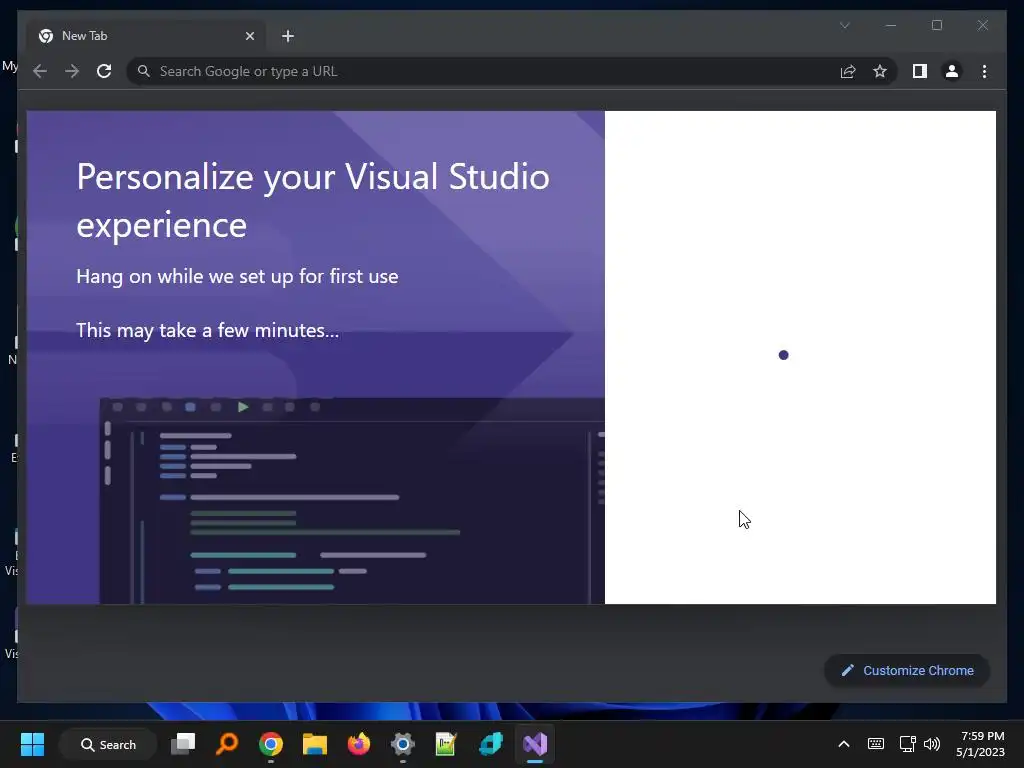Viewport: 1024px width, 768px height.
Task: Maximize the Chrome window
Action: [937, 25]
